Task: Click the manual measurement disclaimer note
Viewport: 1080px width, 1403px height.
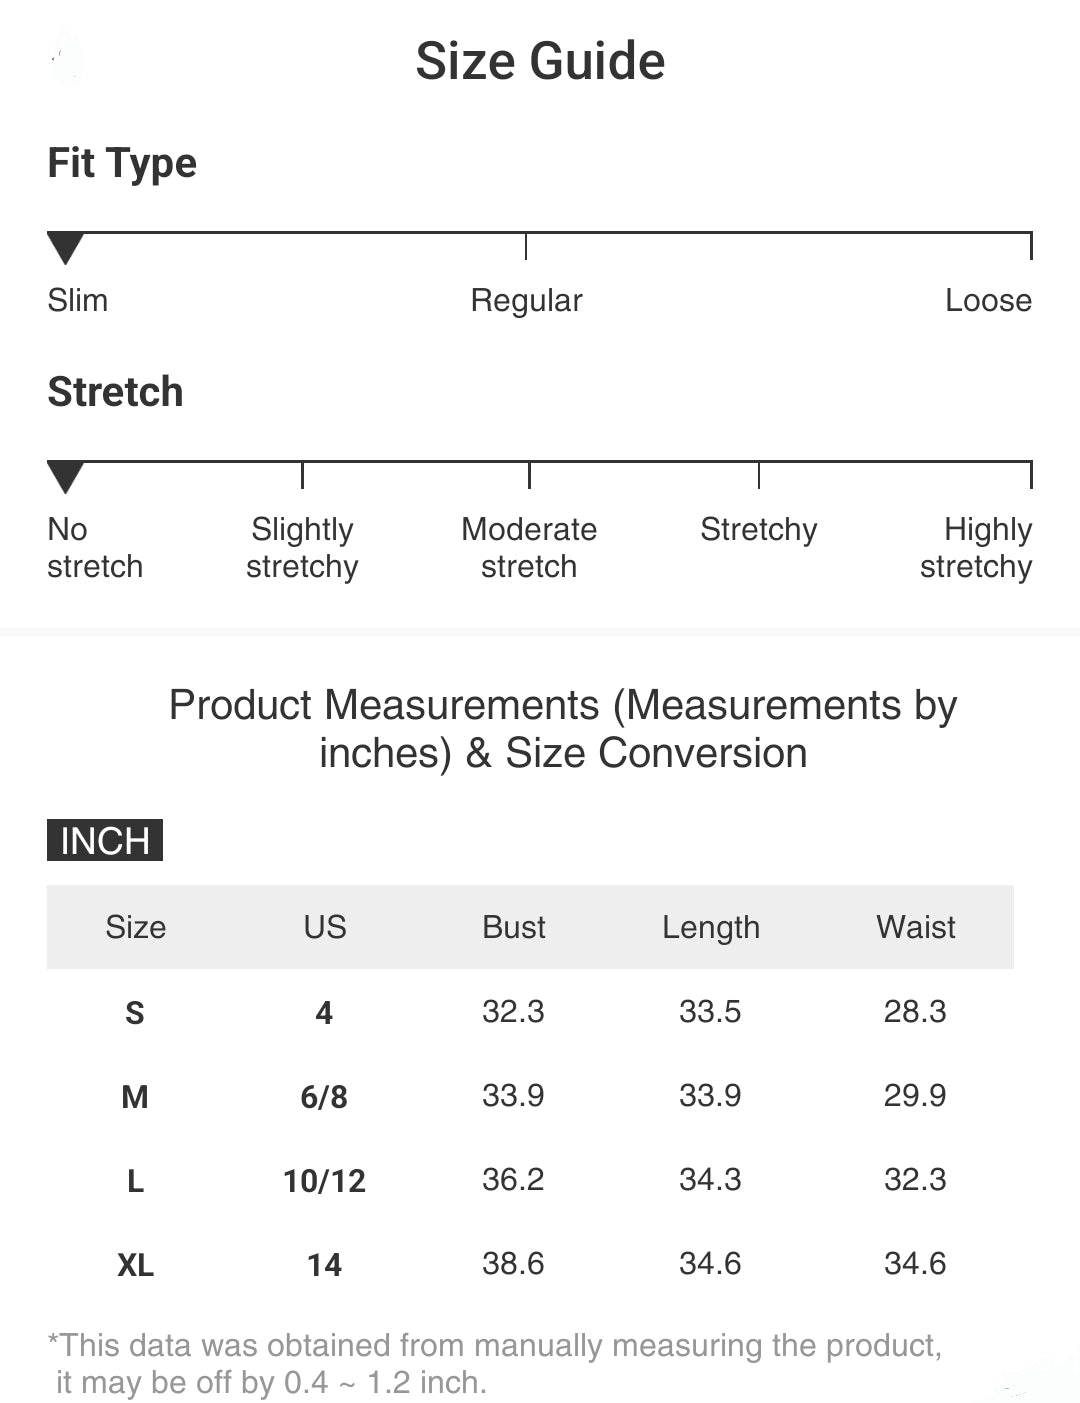Action: pyautogui.click(x=495, y=1363)
